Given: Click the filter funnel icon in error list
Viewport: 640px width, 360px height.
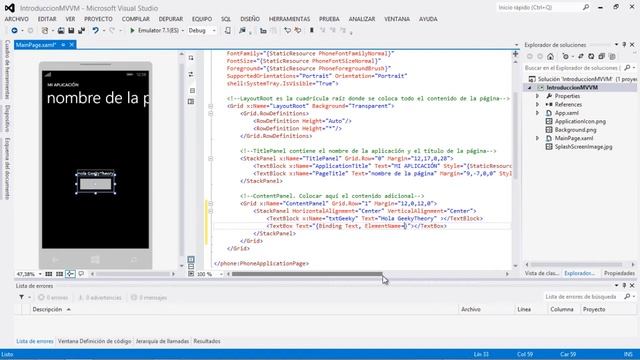Looking at the screenshot, I should (x=22, y=298).
